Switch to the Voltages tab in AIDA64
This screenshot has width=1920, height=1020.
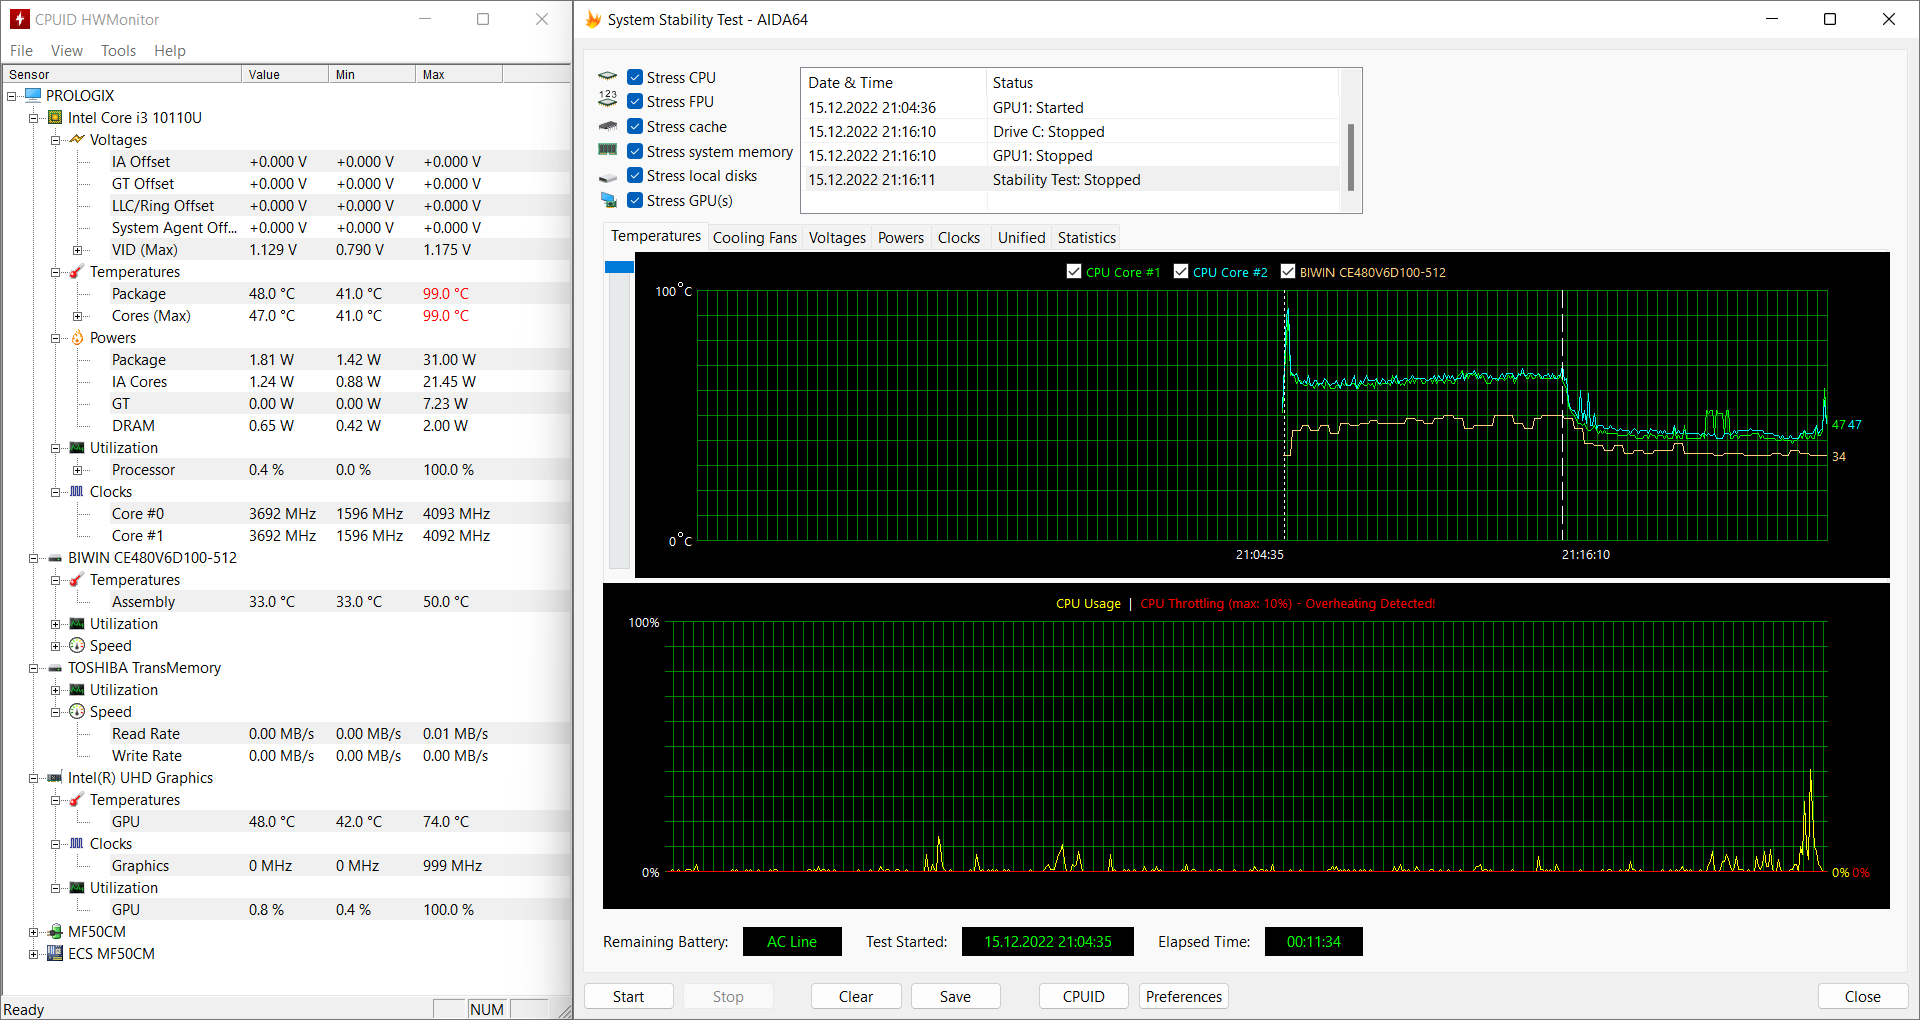click(x=837, y=237)
